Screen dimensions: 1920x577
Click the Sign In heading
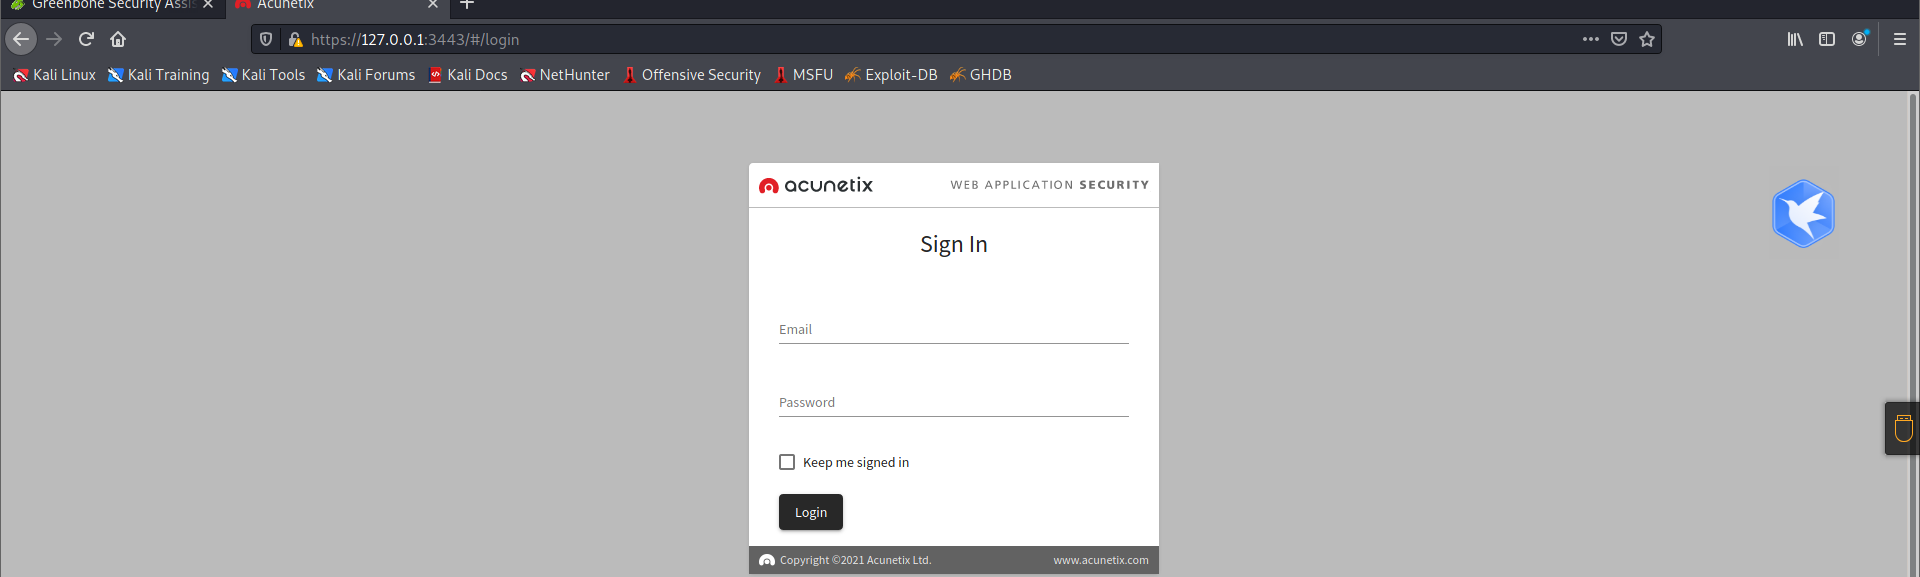tap(954, 244)
